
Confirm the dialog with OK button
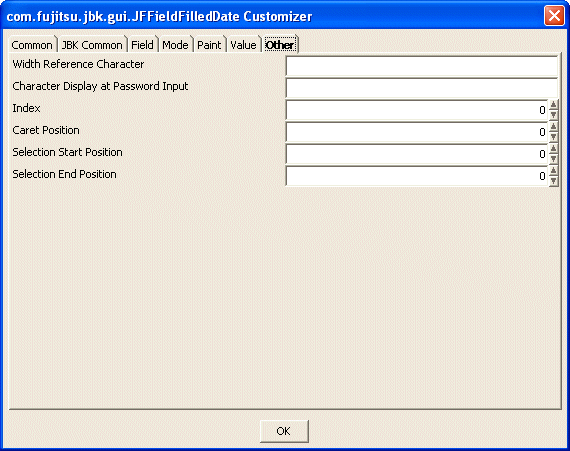click(284, 431)
